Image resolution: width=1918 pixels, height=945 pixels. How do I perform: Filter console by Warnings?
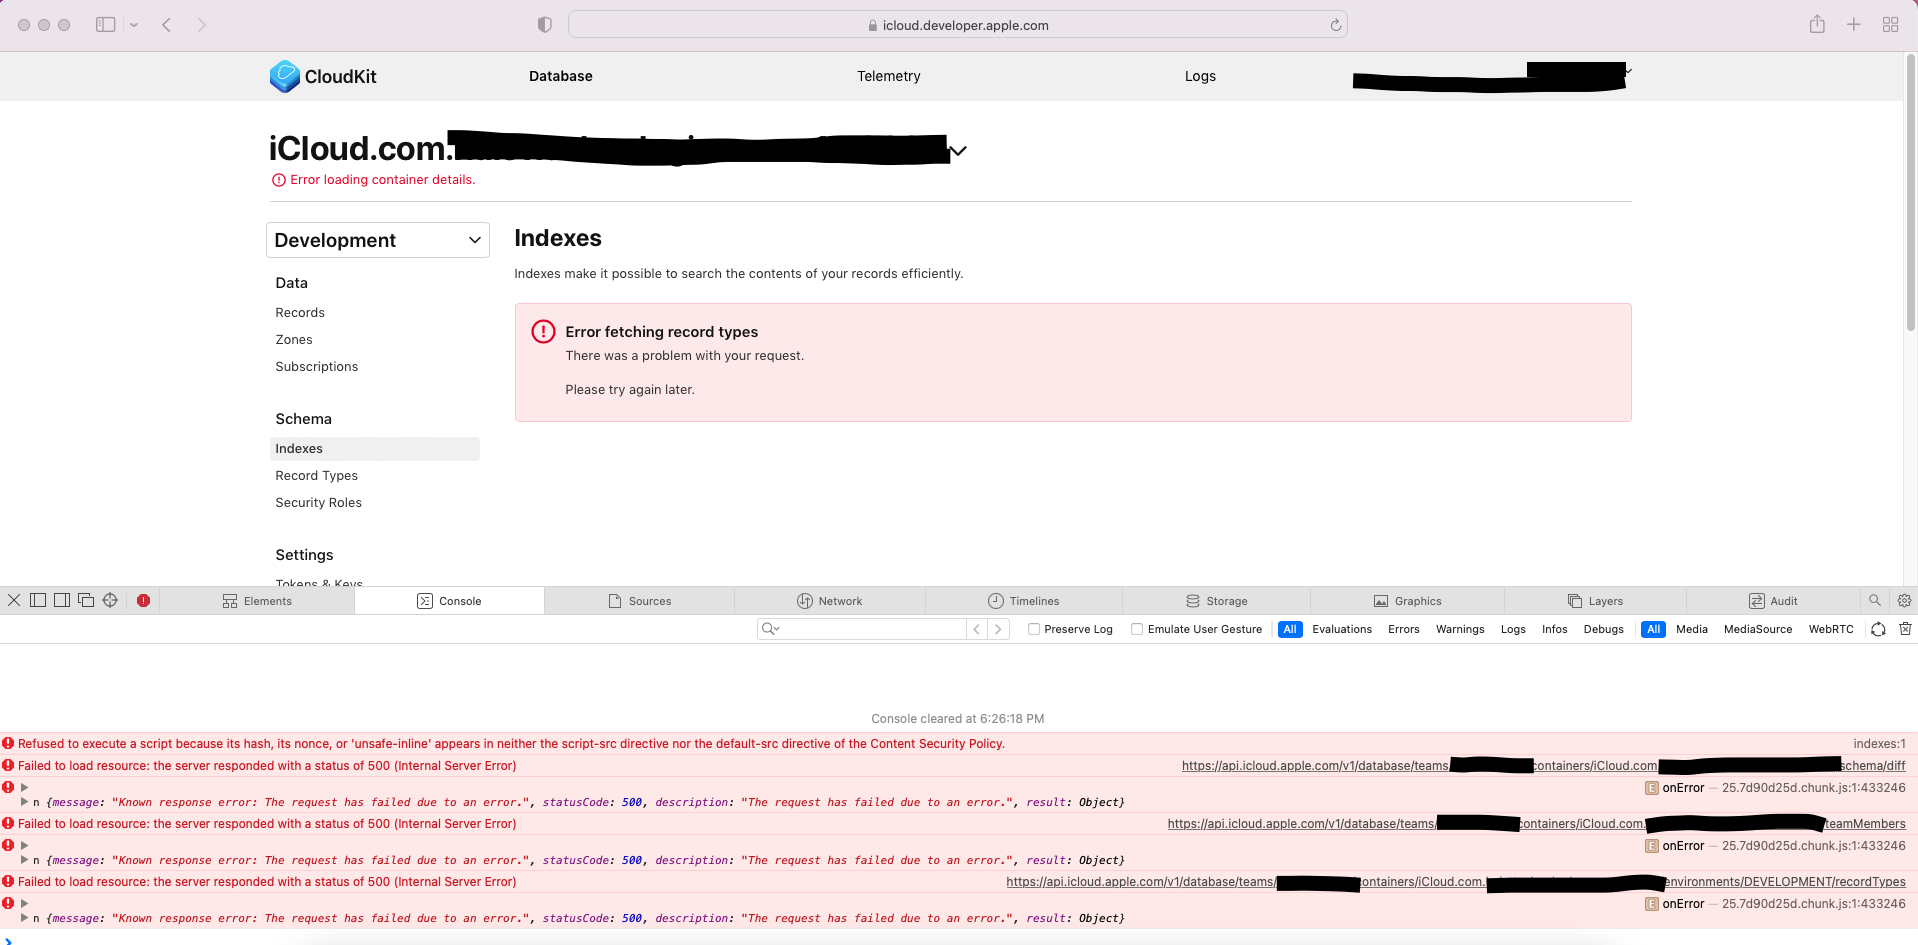click(x=1460, y=629)
